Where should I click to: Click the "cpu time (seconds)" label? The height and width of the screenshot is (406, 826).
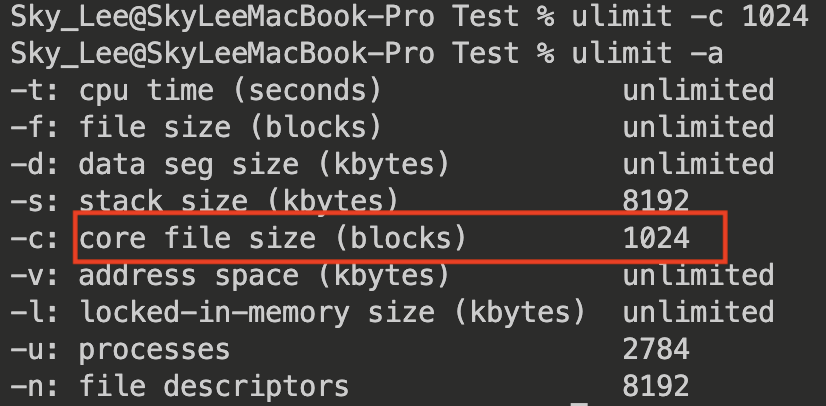tap(230, 91)
